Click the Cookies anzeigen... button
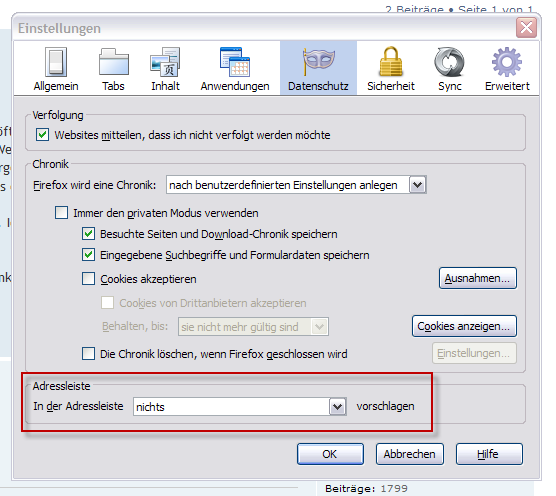The width and height of the screenshot is (556, 496). pyautogui.click(x=464, y=326)
